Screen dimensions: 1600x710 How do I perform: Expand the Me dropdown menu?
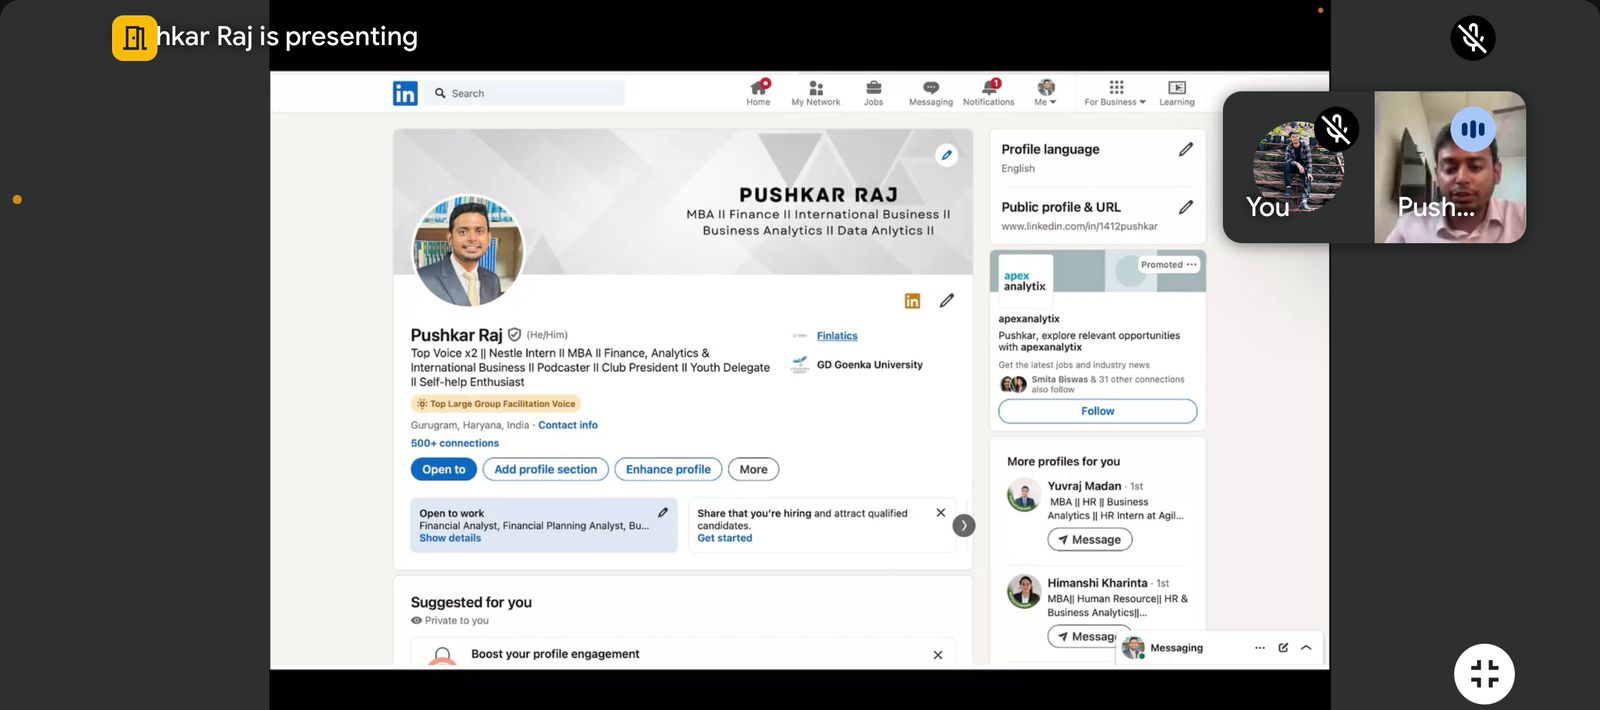click(x=1046, y=92)
